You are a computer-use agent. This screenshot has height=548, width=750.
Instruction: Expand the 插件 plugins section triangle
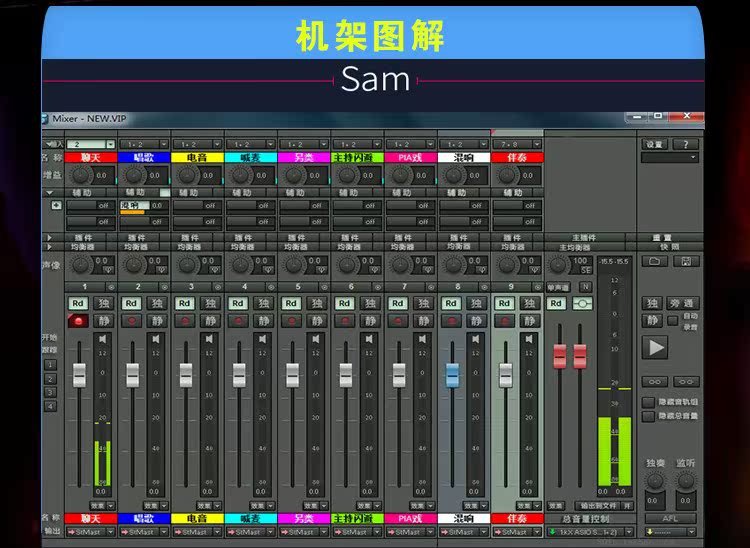(x=49, y=238)
